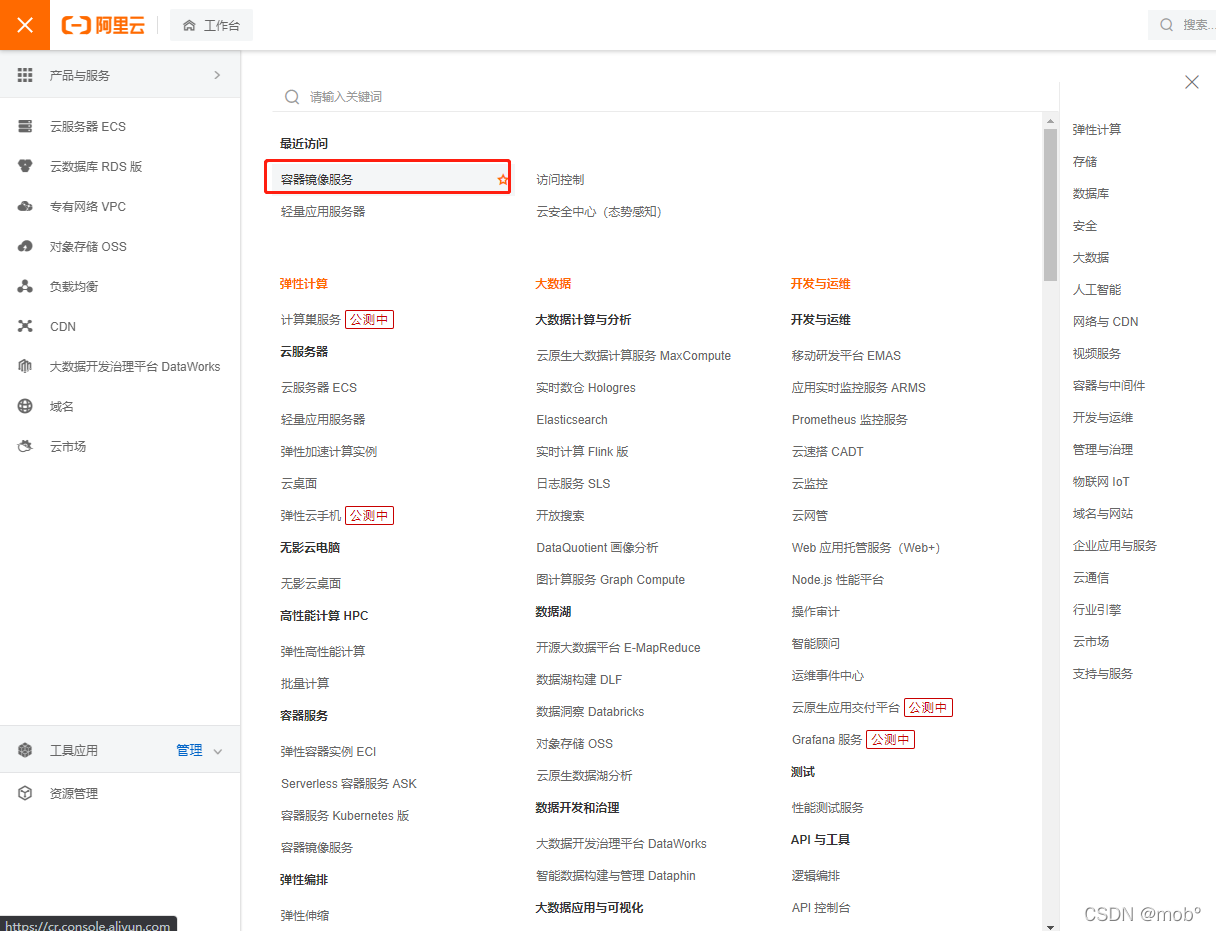Click the 专有网络 VPC cloud icon

(25, 206)
